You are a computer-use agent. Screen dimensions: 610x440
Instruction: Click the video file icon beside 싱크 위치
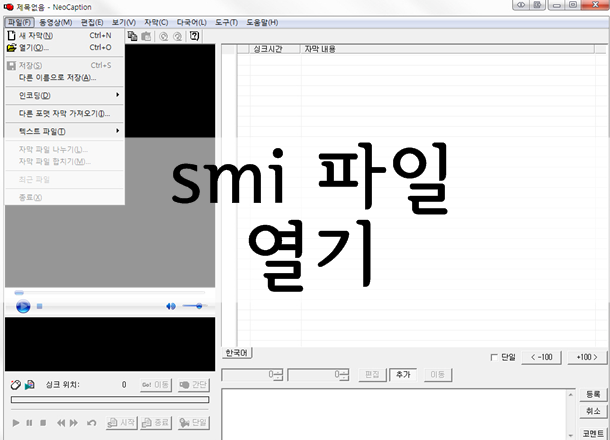coord(30,385)
